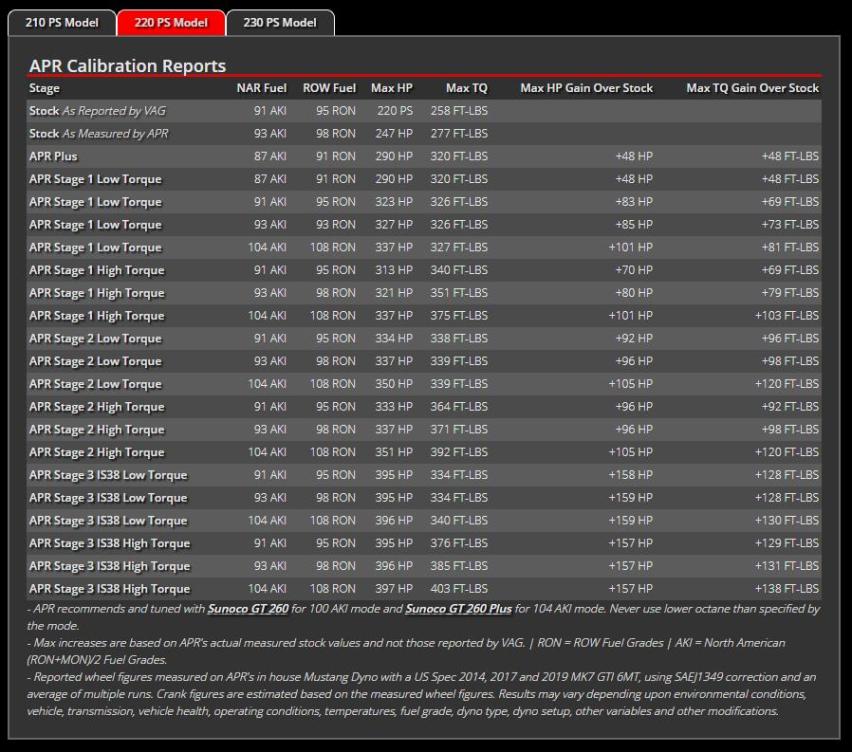Click the Max HP column header
Image resolution: width=852 pixels, height=752 pixels.
click(x=392, y=88)
